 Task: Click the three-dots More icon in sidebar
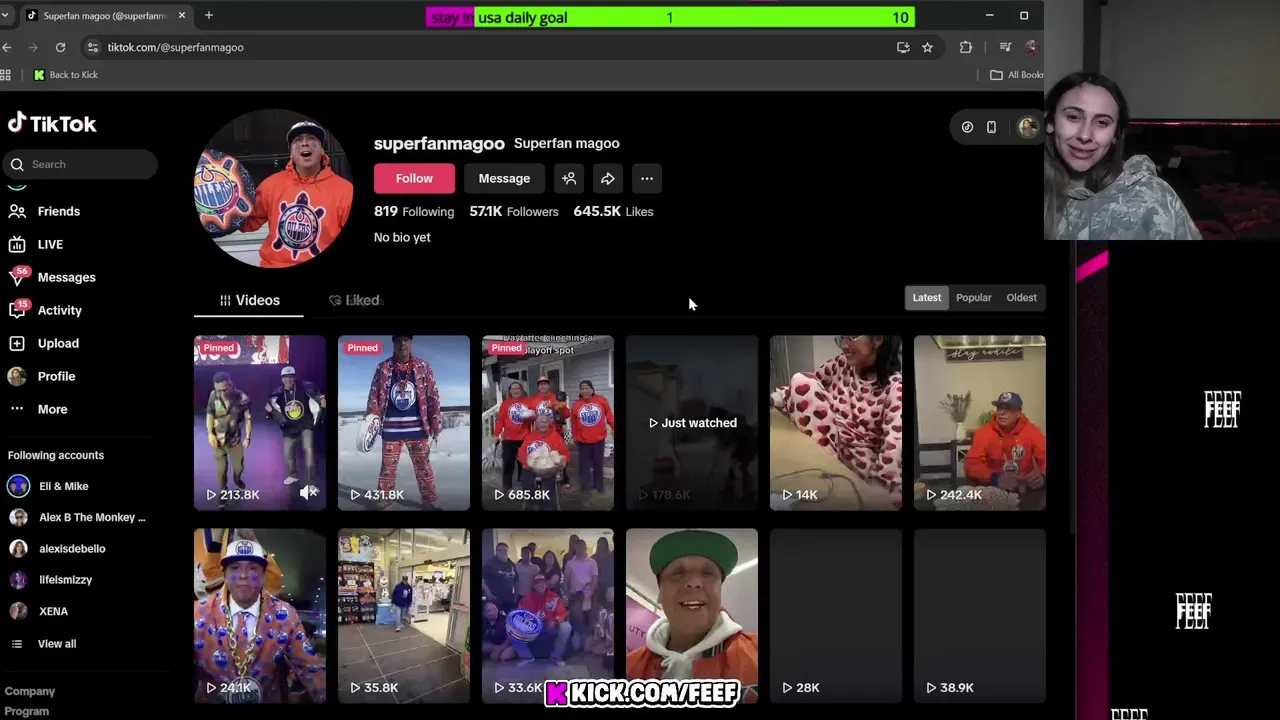click(x=17, y=409)
